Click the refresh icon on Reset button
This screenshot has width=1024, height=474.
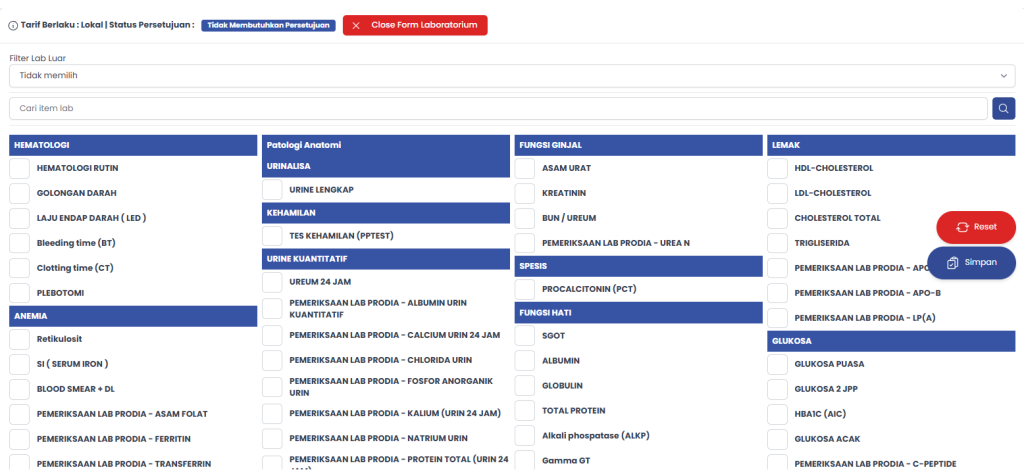[962, 227]
